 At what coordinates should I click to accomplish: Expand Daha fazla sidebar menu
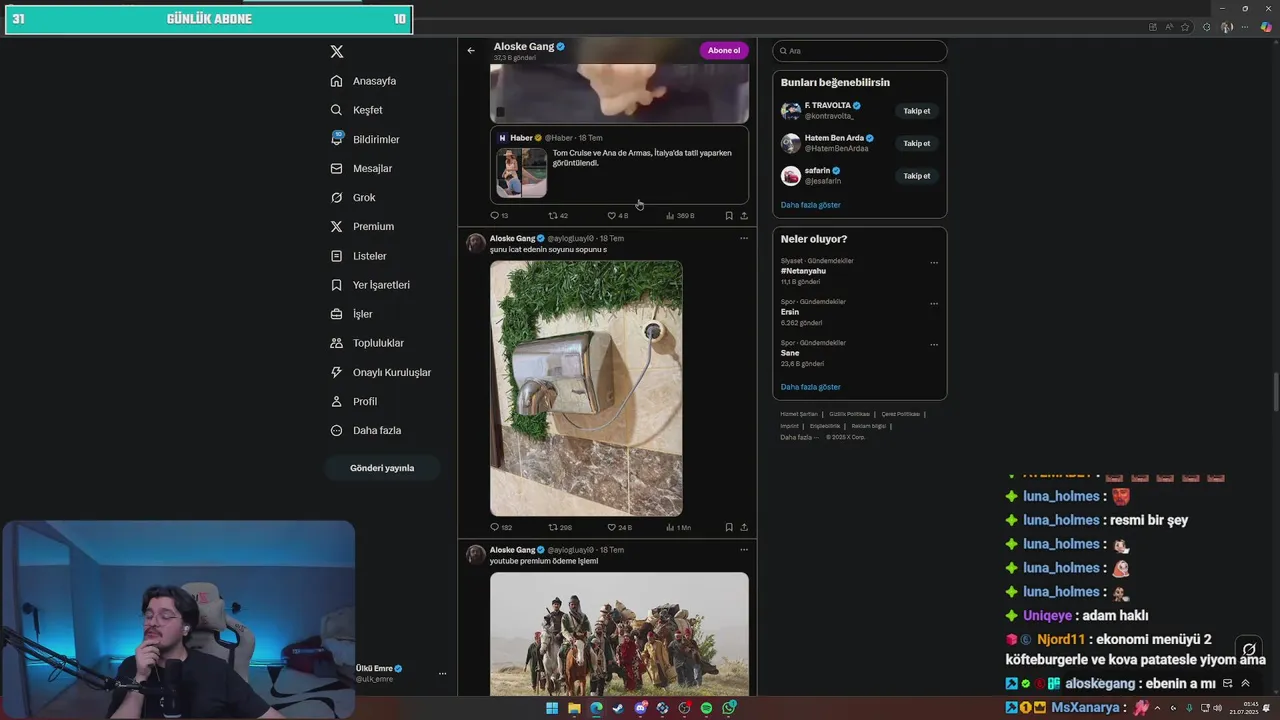366,430
